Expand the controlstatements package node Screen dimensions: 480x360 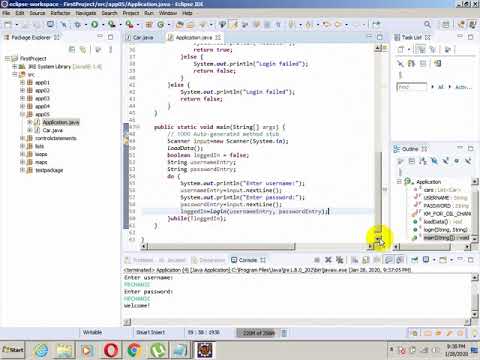pos(22,138)
